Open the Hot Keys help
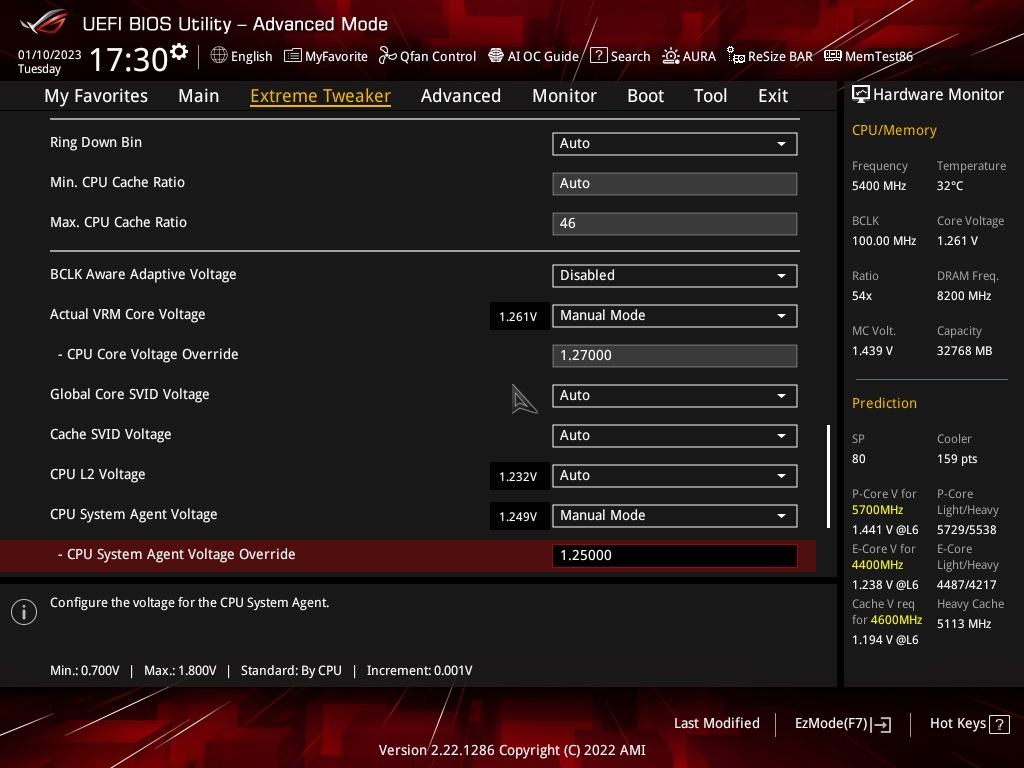The image size is (1024, 768). click(969, 724)
